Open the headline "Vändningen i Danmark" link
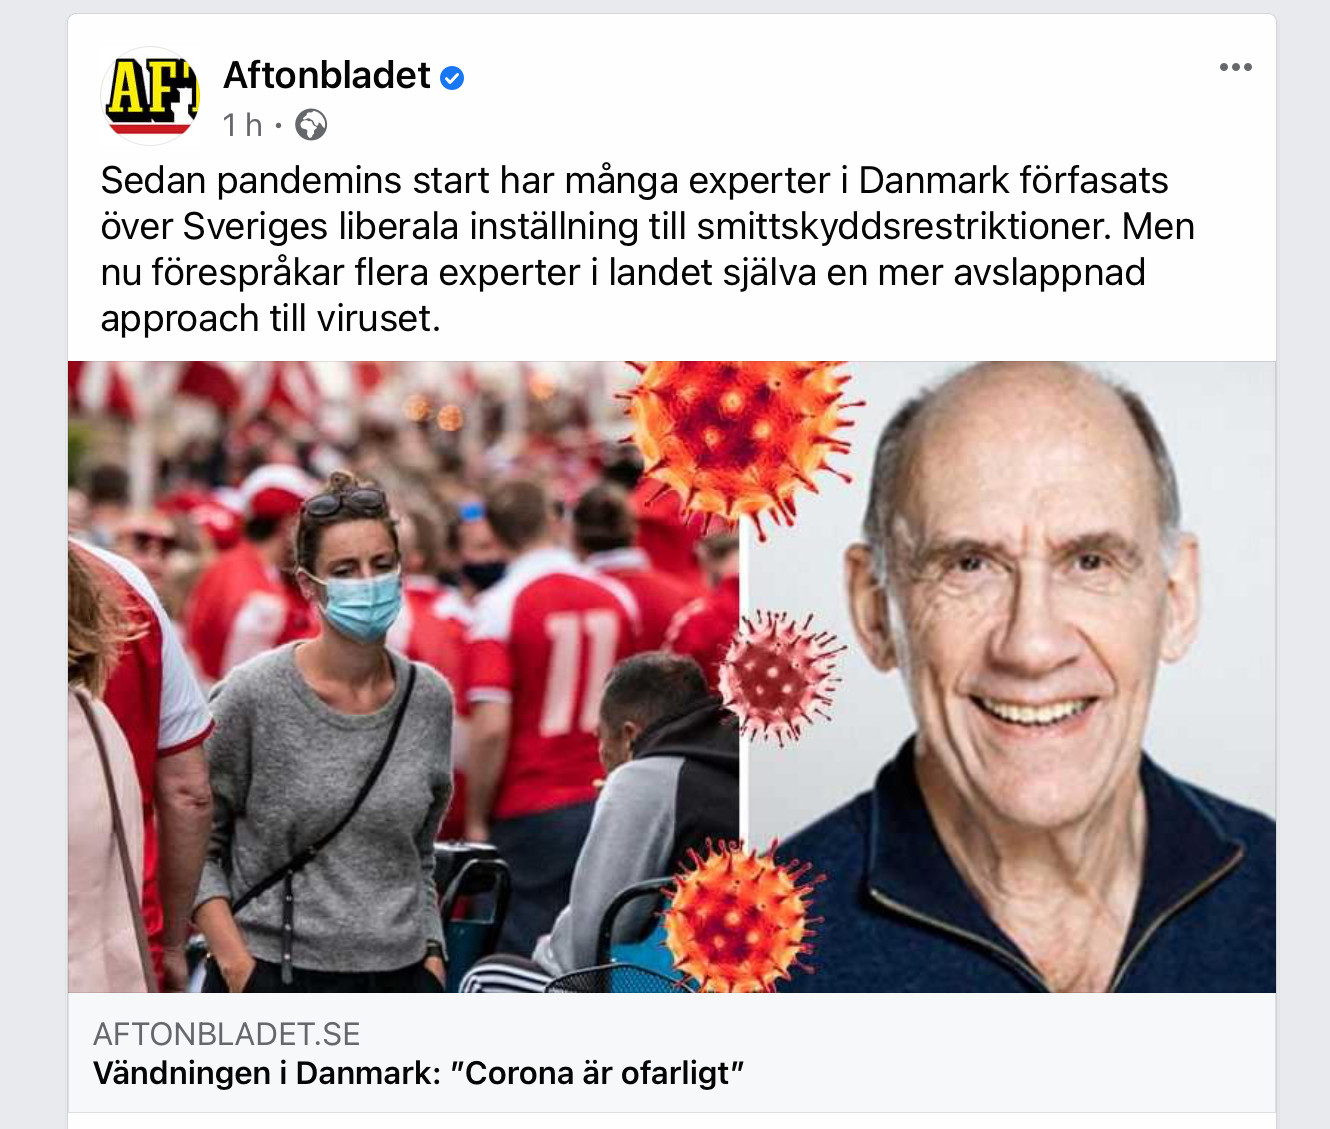The width and height of the screenshot is (1330, 1129). [x=418, y=1073]
